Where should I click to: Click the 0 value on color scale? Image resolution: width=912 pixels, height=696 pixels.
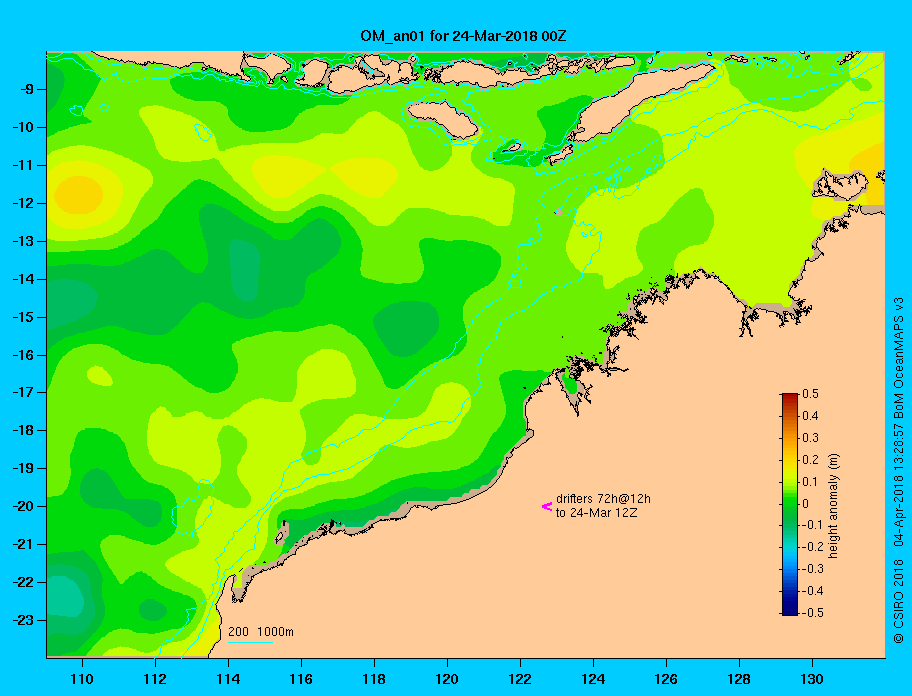[x=806, y=504]
